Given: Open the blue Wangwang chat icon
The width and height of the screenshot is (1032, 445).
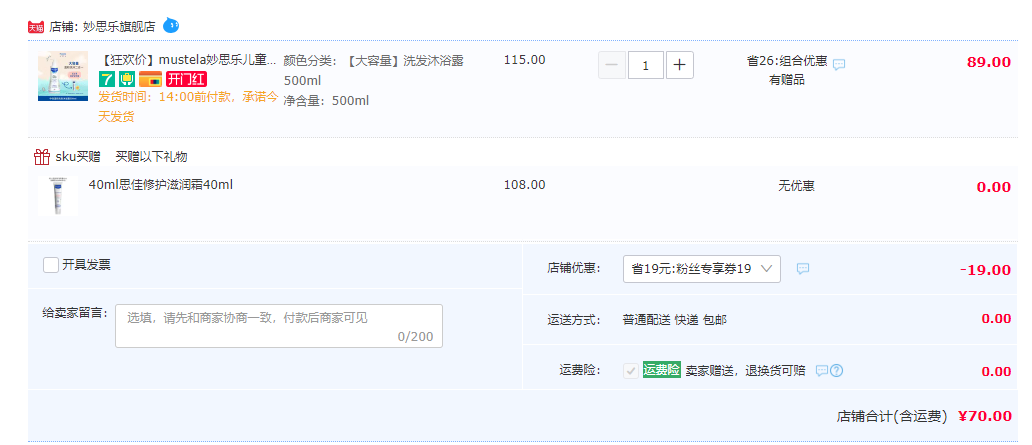Looking at the screenshot, I should click(171, 26).
